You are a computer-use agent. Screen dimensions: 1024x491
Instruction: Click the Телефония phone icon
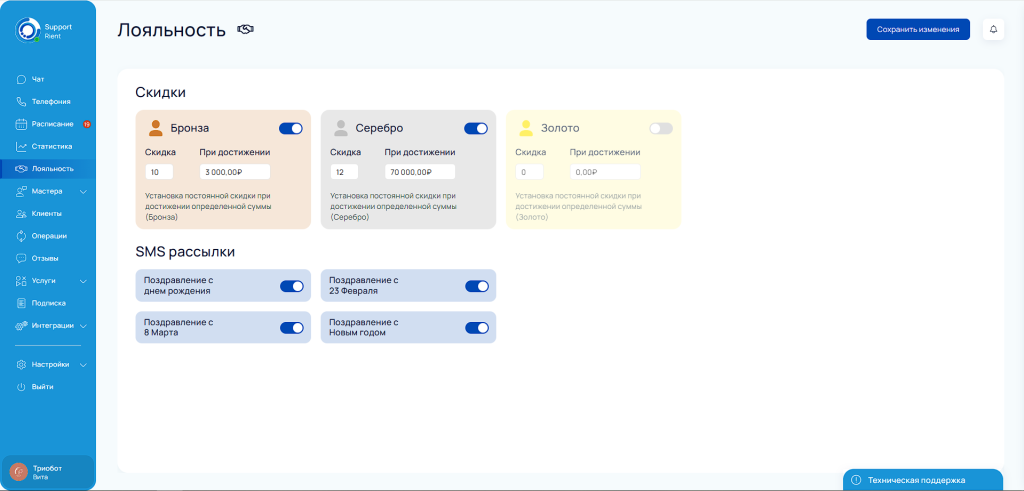21,101
